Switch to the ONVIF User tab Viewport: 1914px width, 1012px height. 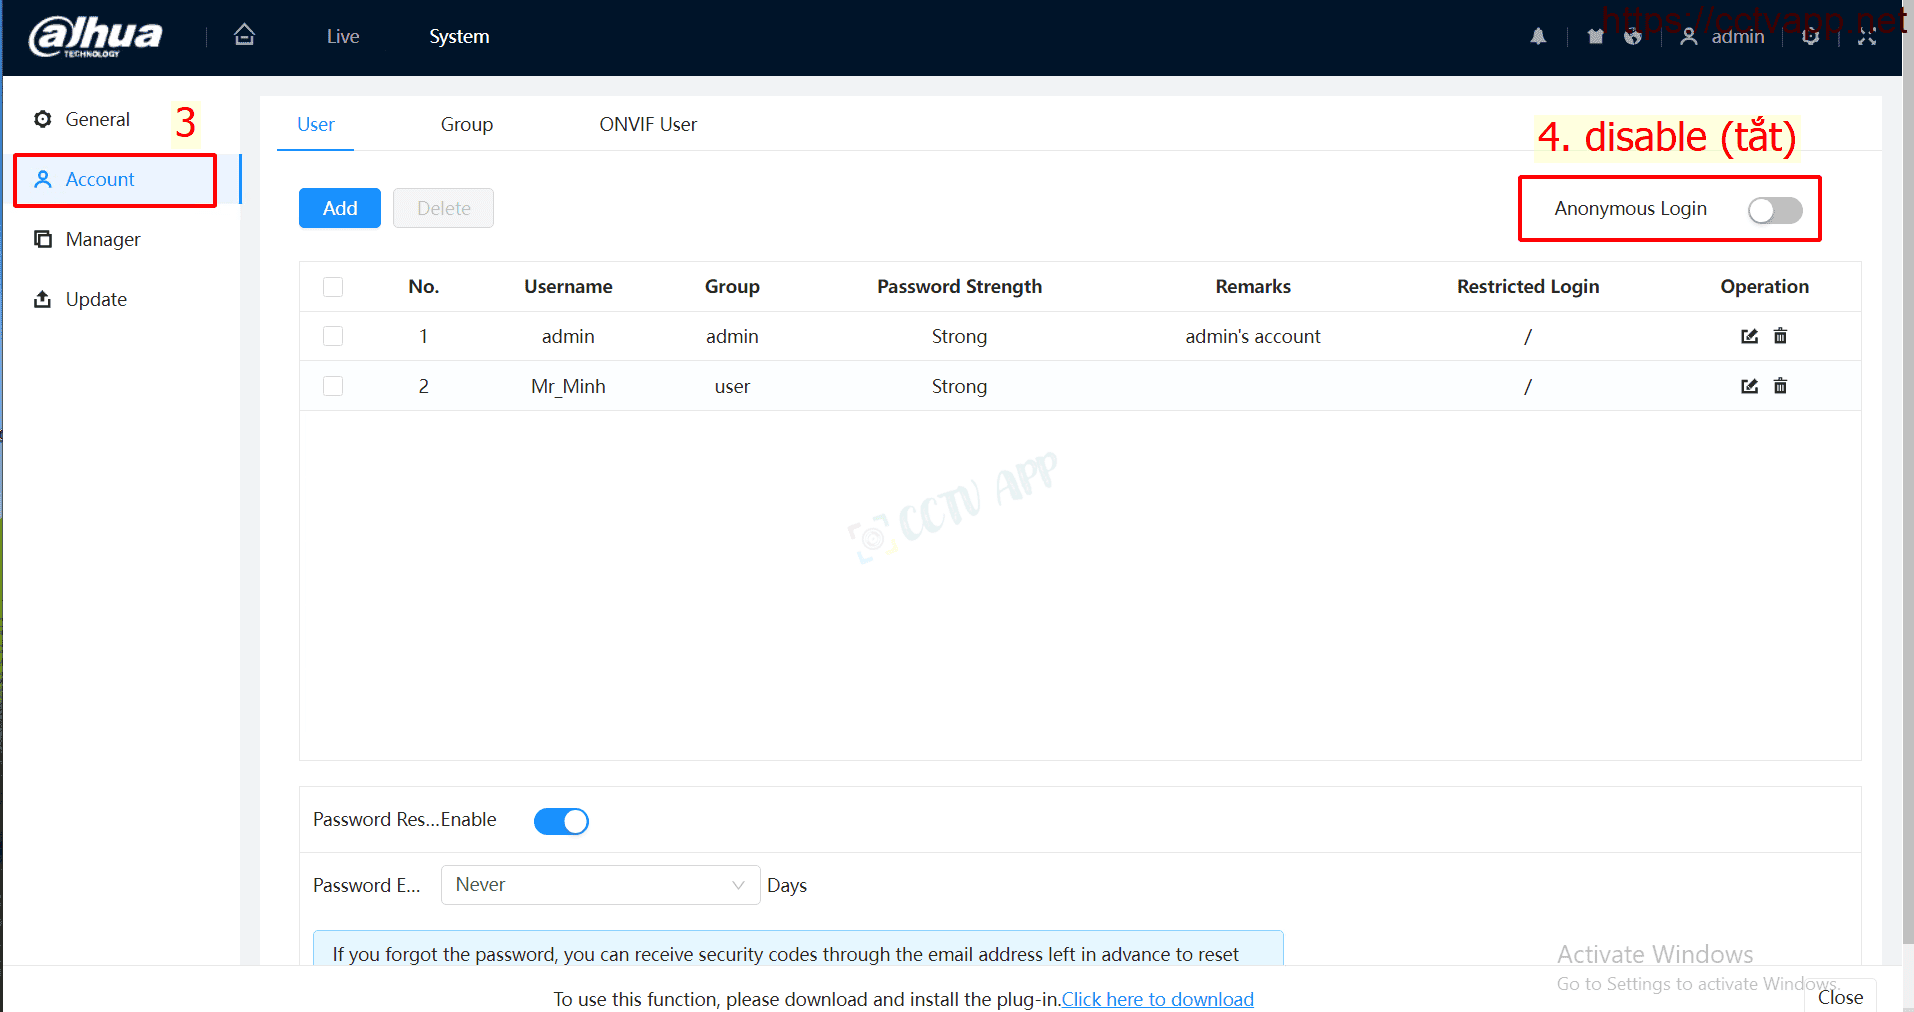(648, 125)
